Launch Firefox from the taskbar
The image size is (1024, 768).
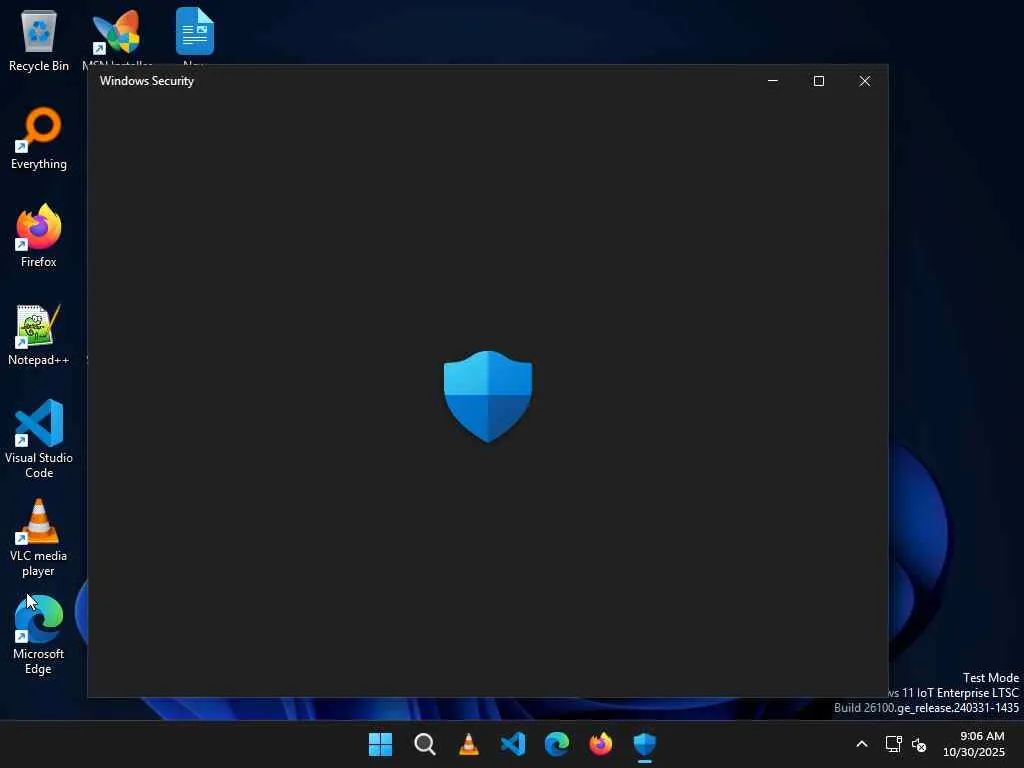[x=600, y=744]
